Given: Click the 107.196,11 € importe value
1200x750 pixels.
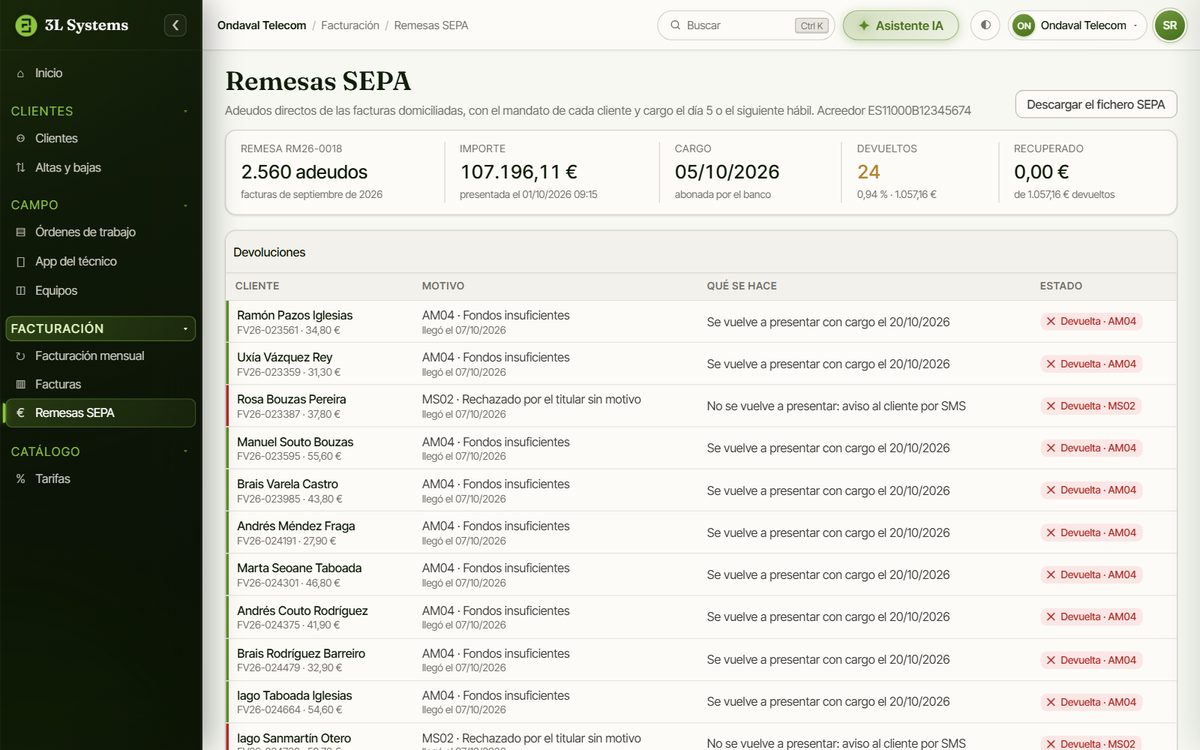Looking at the screenshot, I should [x=518, y=172].
